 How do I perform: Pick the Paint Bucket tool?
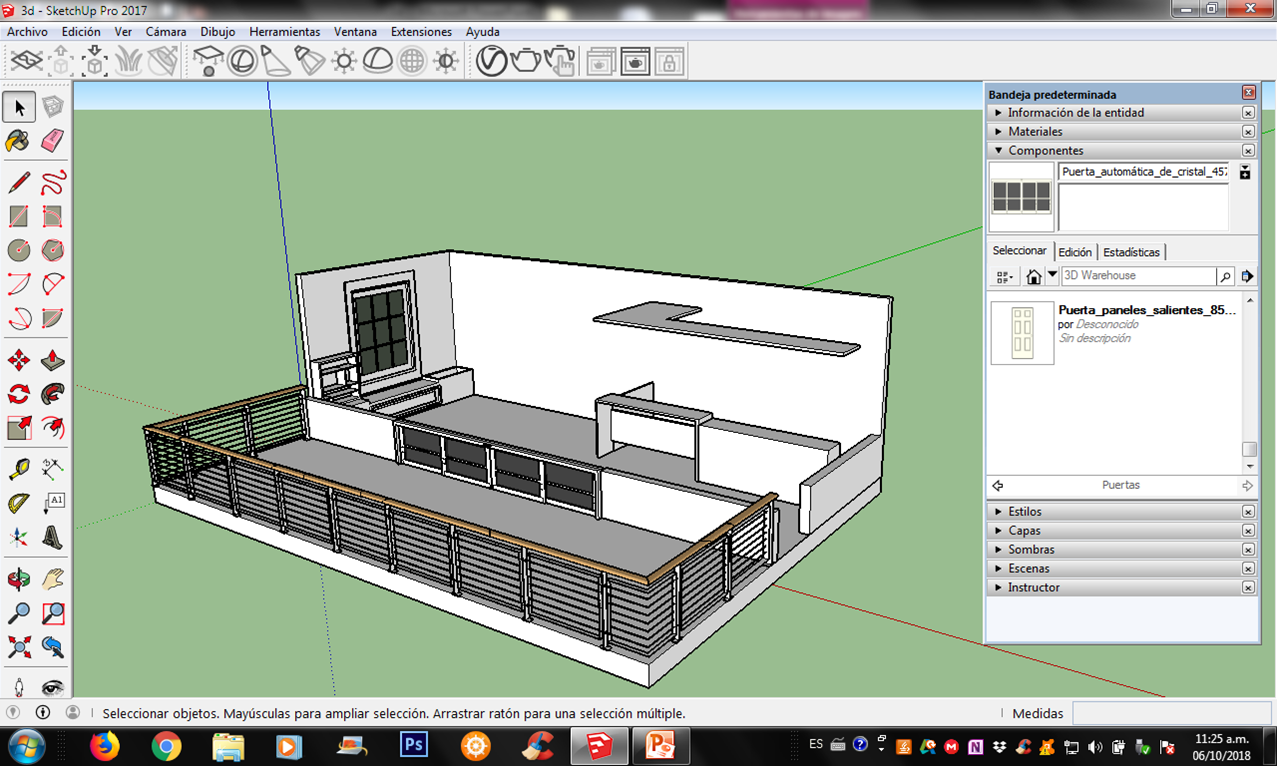tap(19, 141)
